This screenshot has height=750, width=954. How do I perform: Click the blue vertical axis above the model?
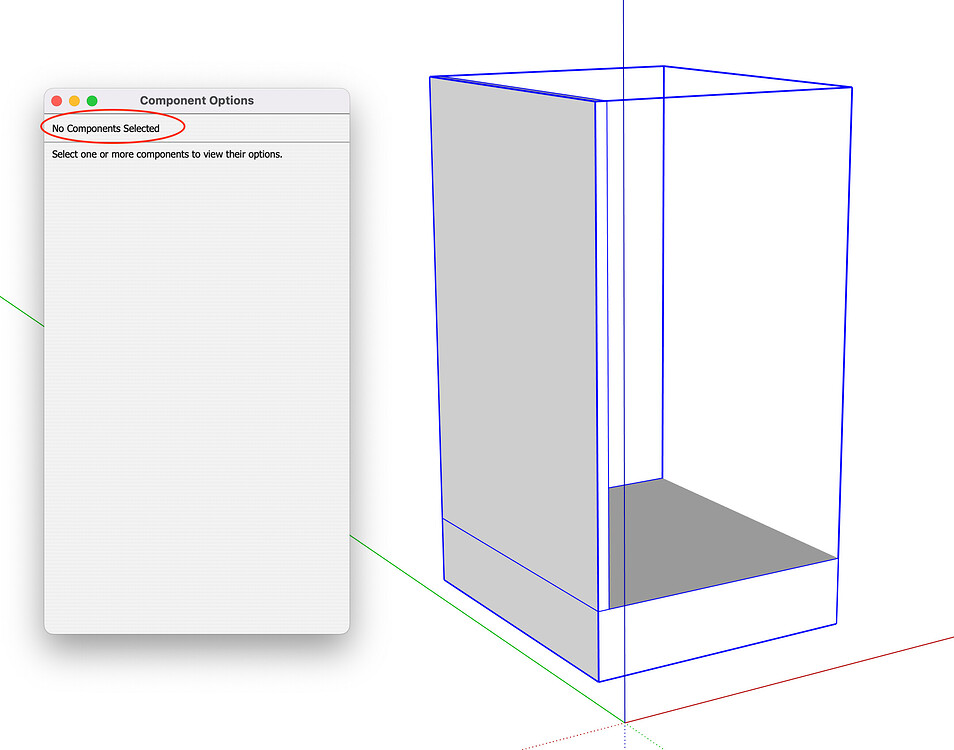(624, 30)
